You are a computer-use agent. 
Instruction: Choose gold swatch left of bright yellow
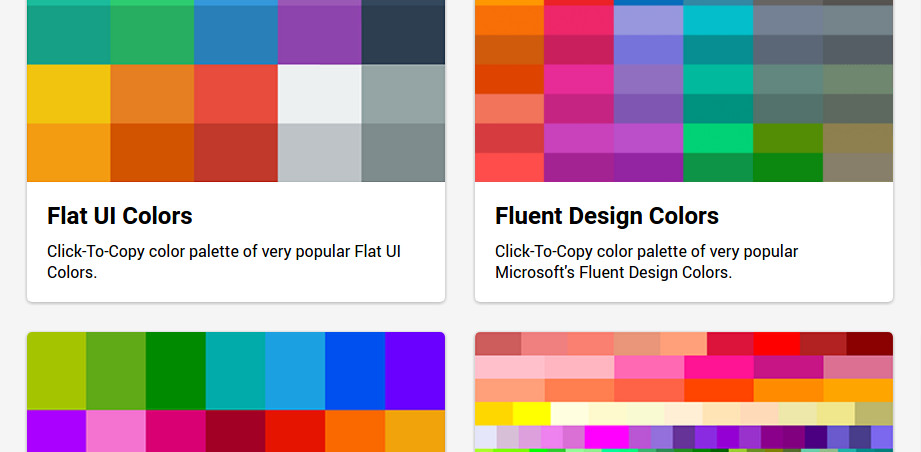(x=494, y=414)
